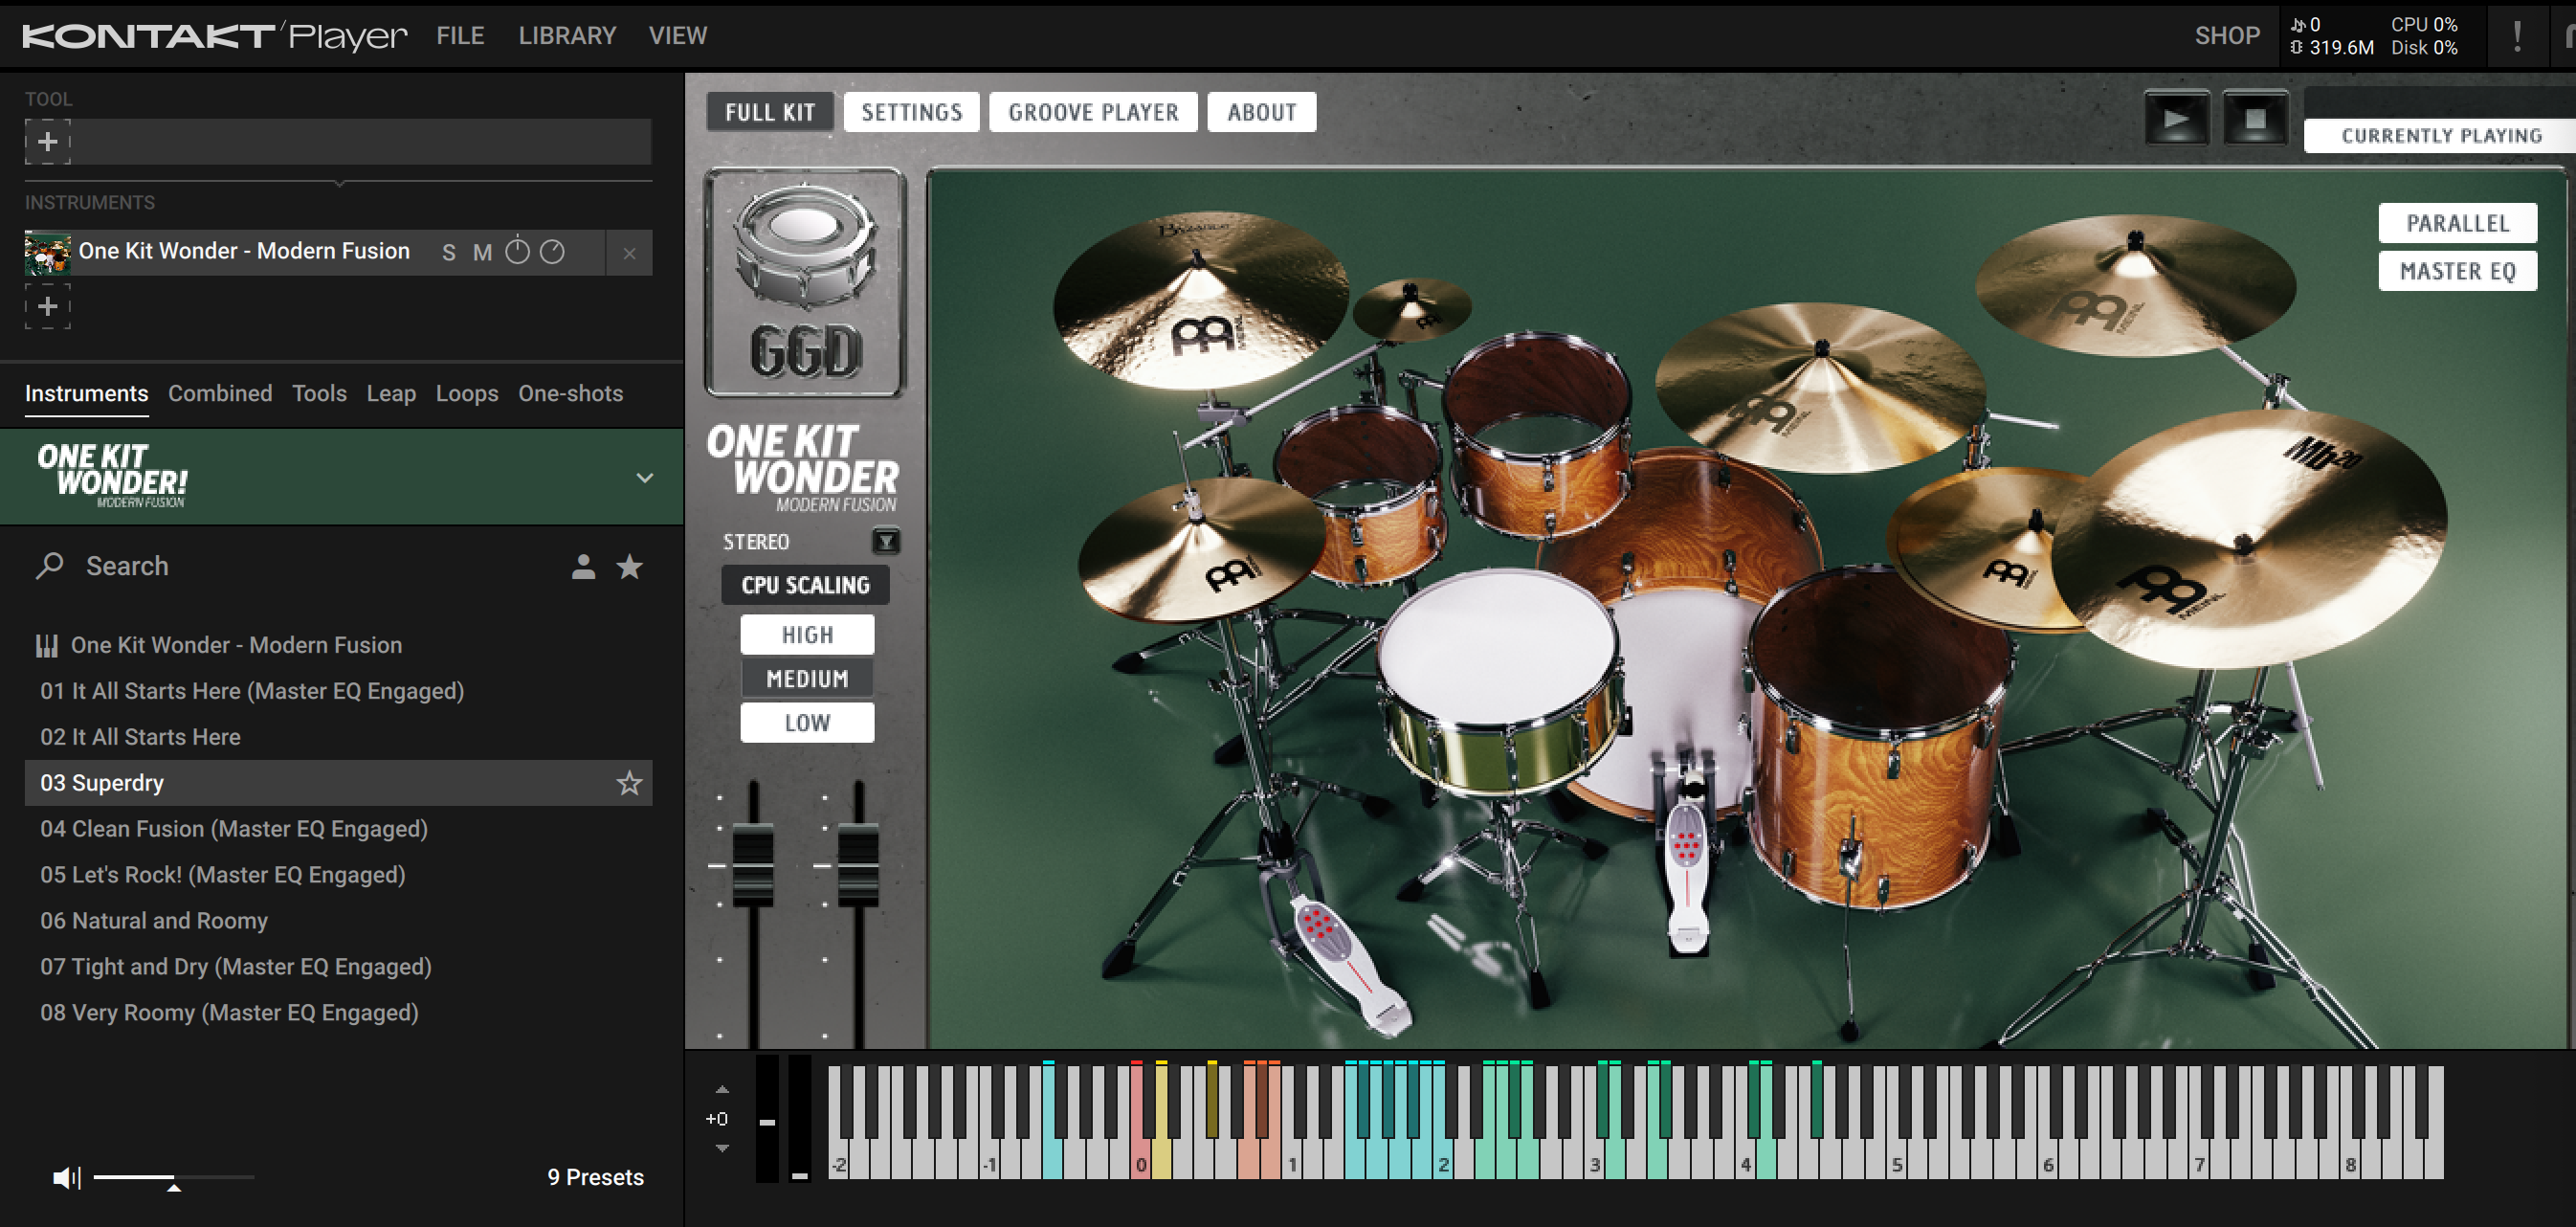Image resolution: width=2576 pixels, height=1227 pixels.
Task: Mute the One Kit Wonder instrument
Action: [x=483, y=252]
